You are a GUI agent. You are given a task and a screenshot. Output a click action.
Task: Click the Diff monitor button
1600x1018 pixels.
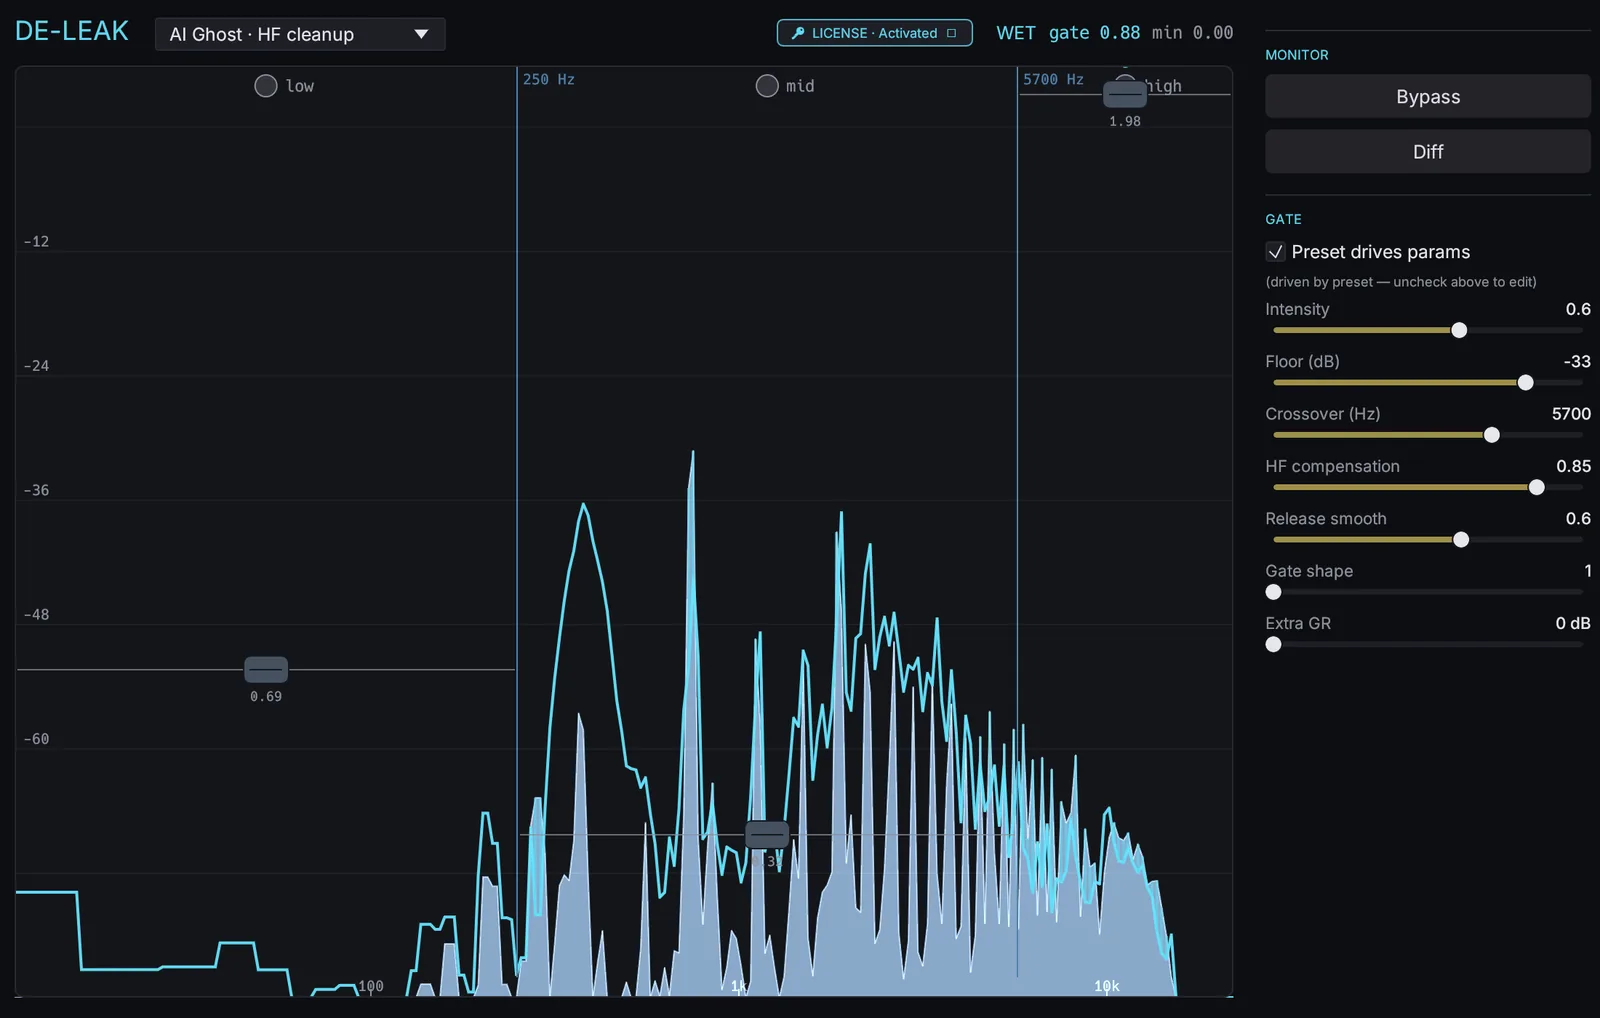click(1428, 152)
